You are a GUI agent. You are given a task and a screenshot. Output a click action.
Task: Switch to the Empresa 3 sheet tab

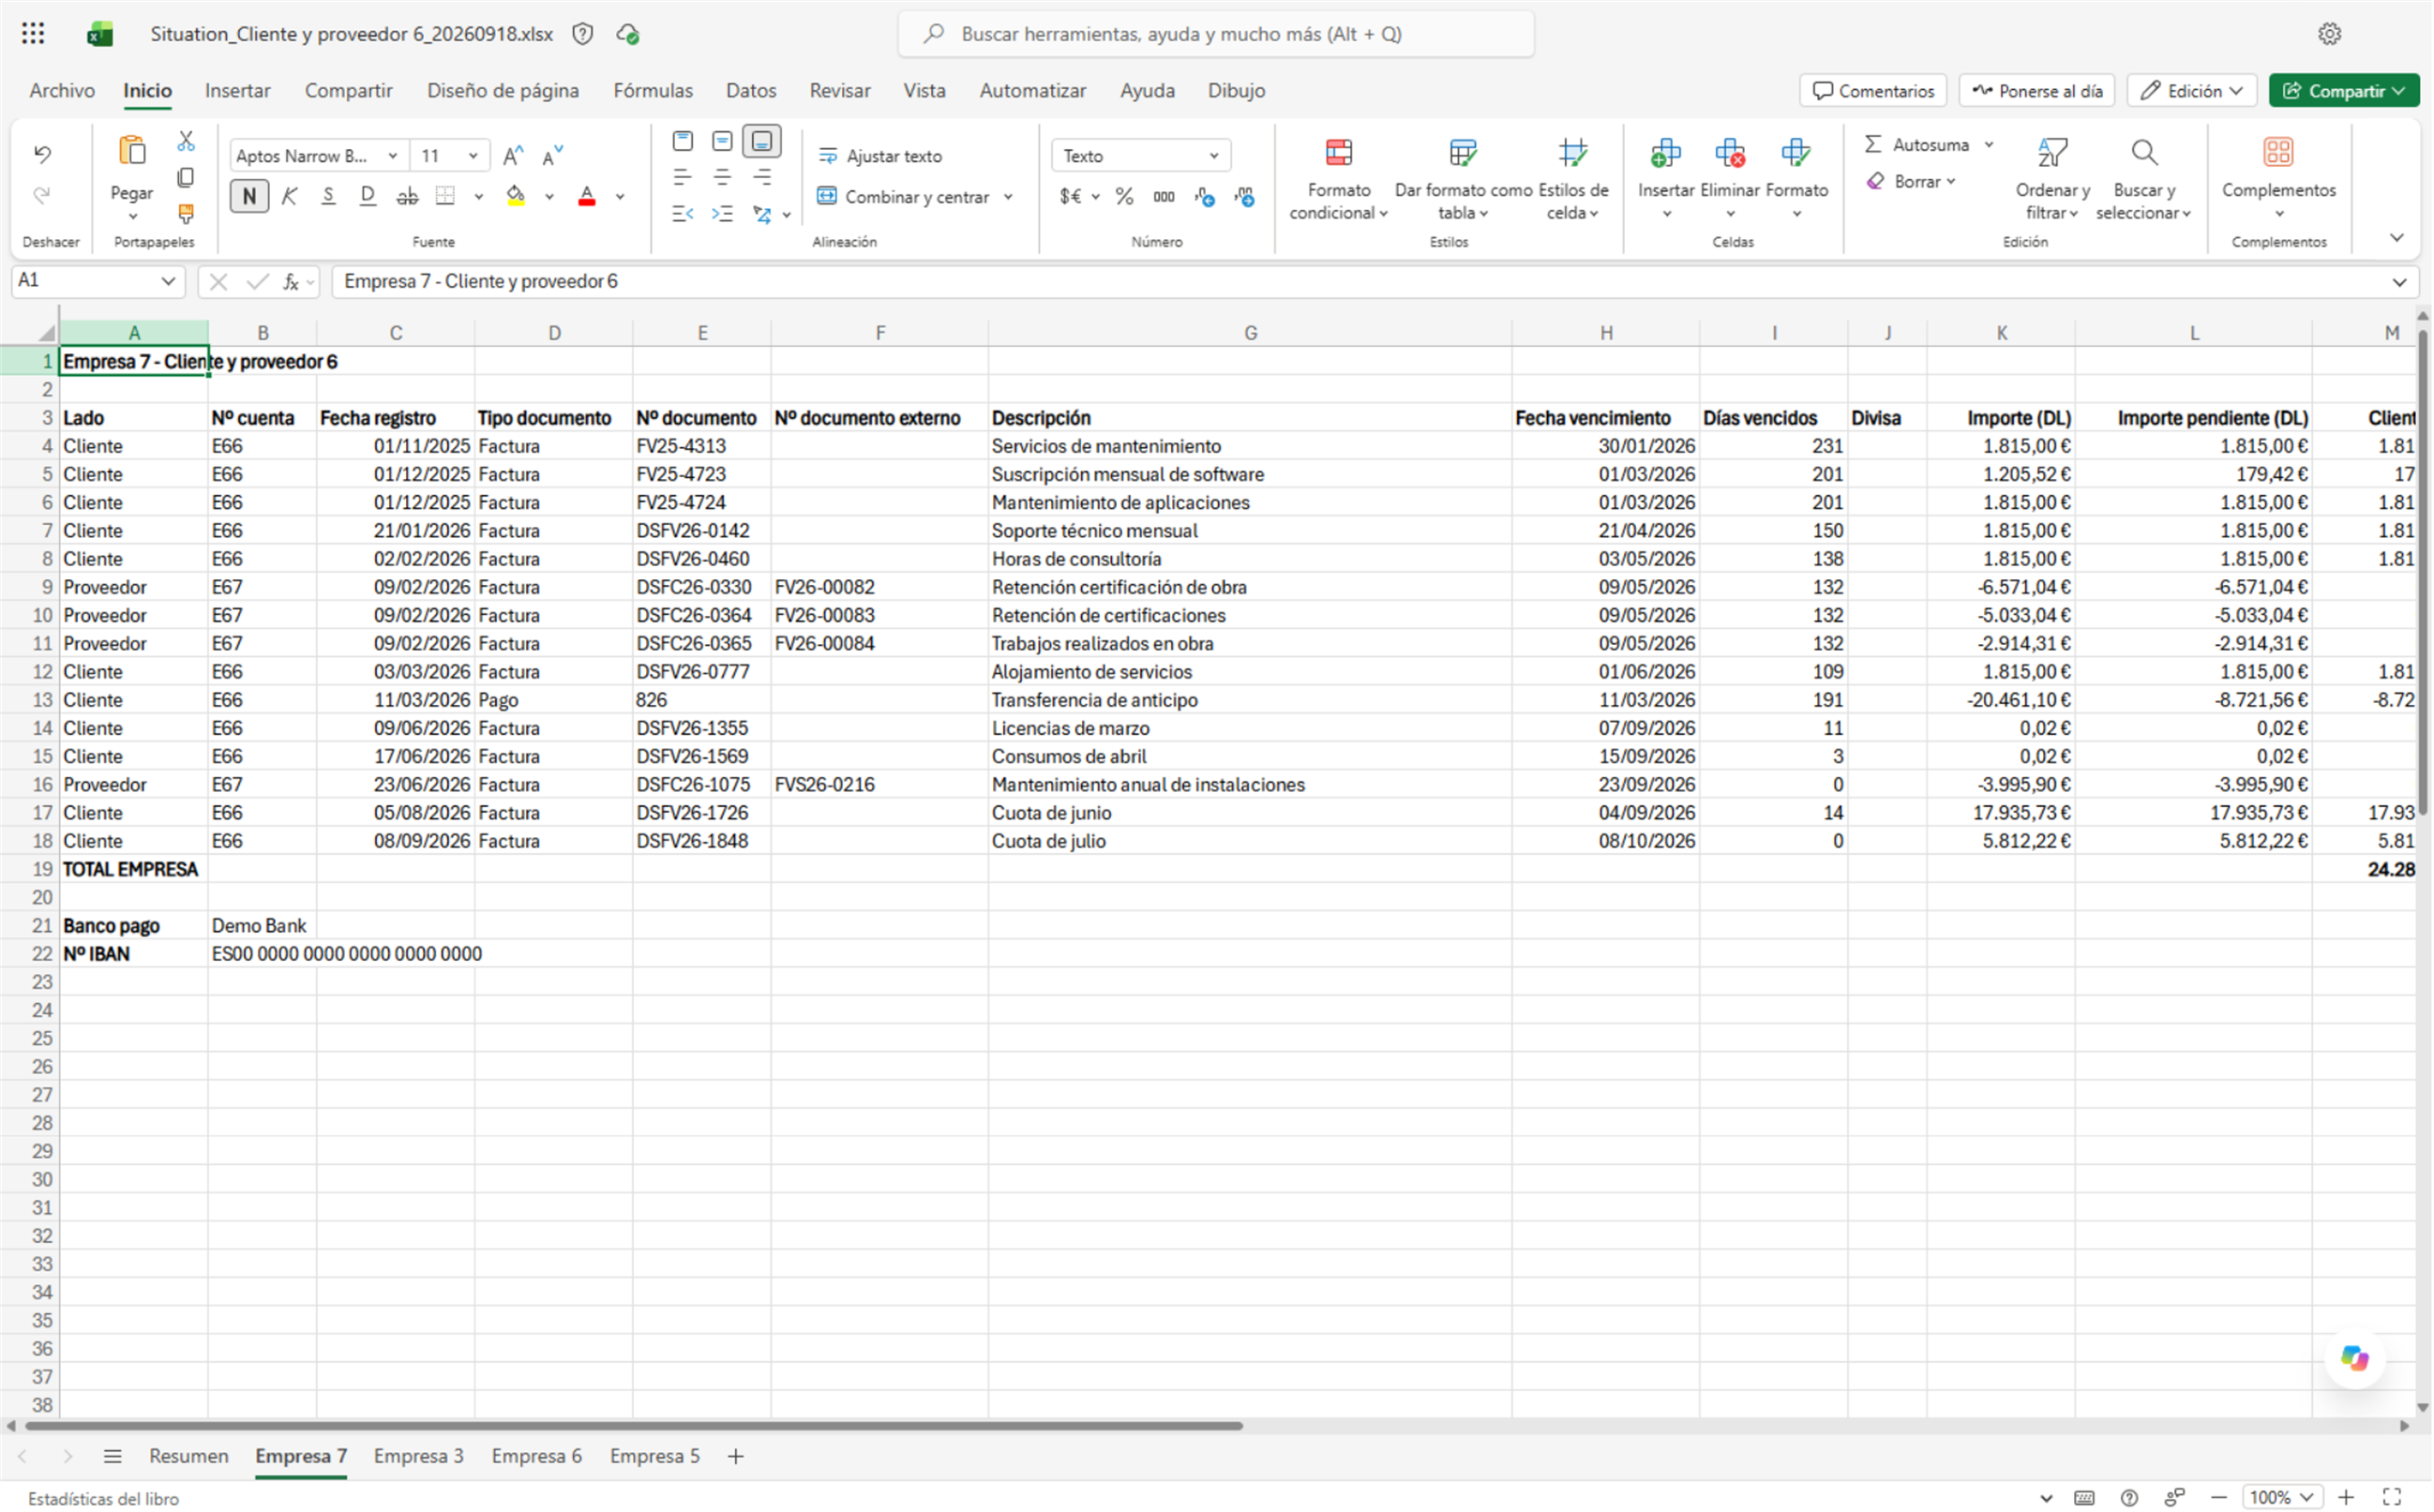[419, 1456]
